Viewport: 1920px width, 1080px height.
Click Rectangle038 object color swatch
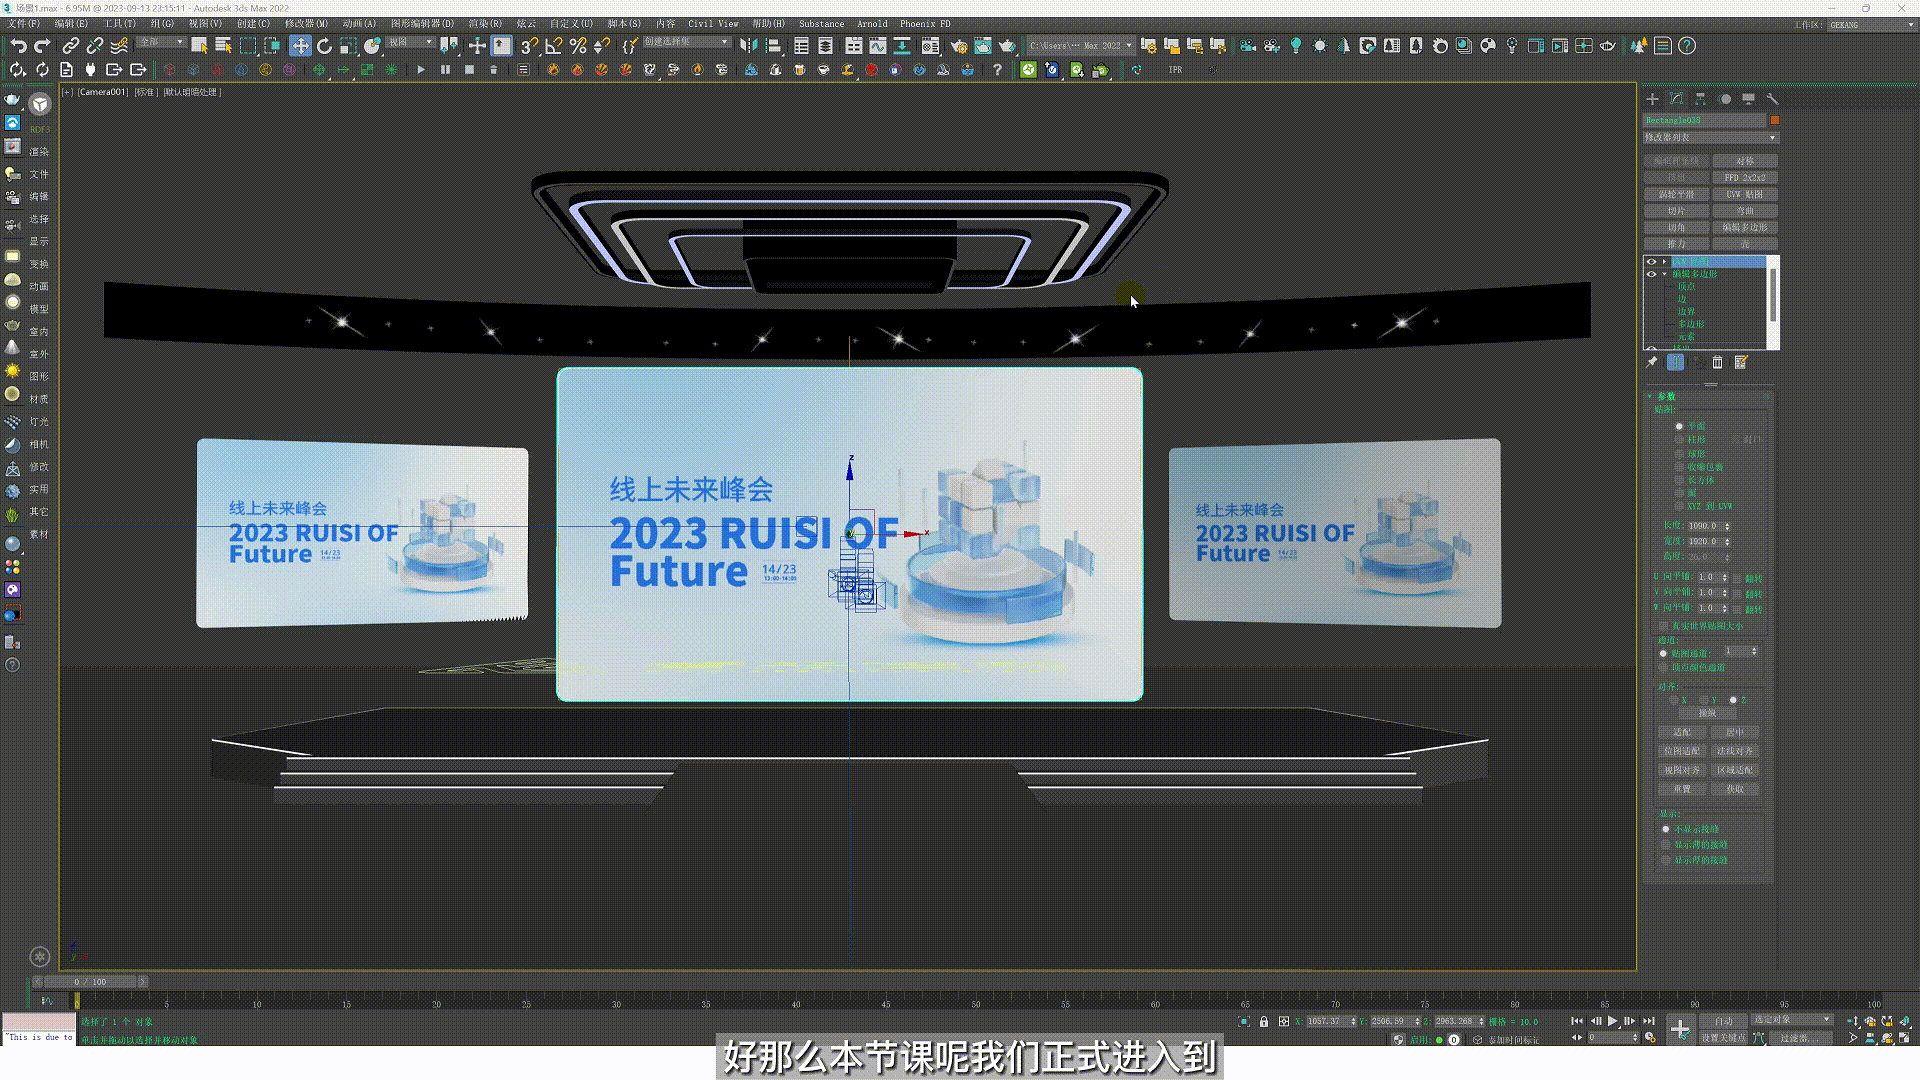1775,120
